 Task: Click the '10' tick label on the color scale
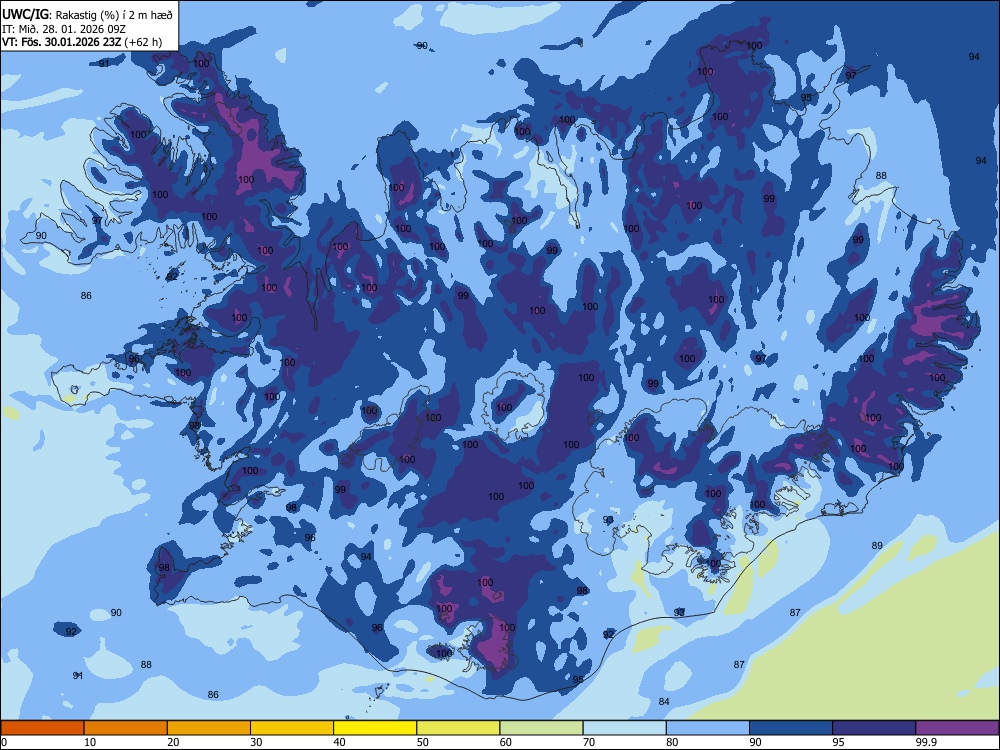[x=90, y=742]
